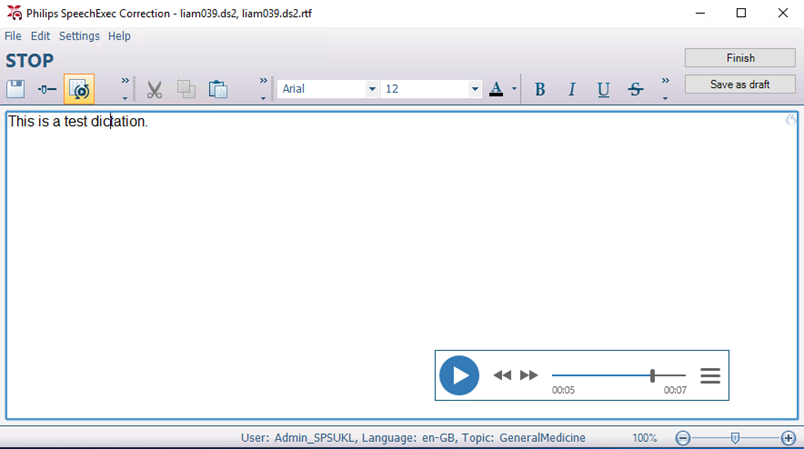Play the dictation audio
Image resolution: width=804 pixels, height=449 pixels.
(459, 375)
